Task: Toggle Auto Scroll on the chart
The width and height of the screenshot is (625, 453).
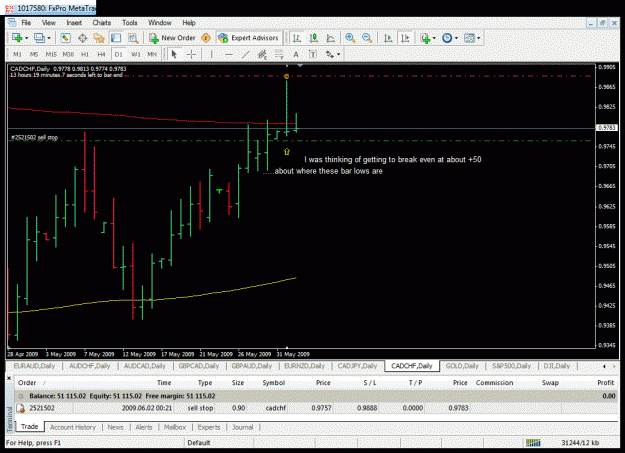Action: [x=388, y=38]
